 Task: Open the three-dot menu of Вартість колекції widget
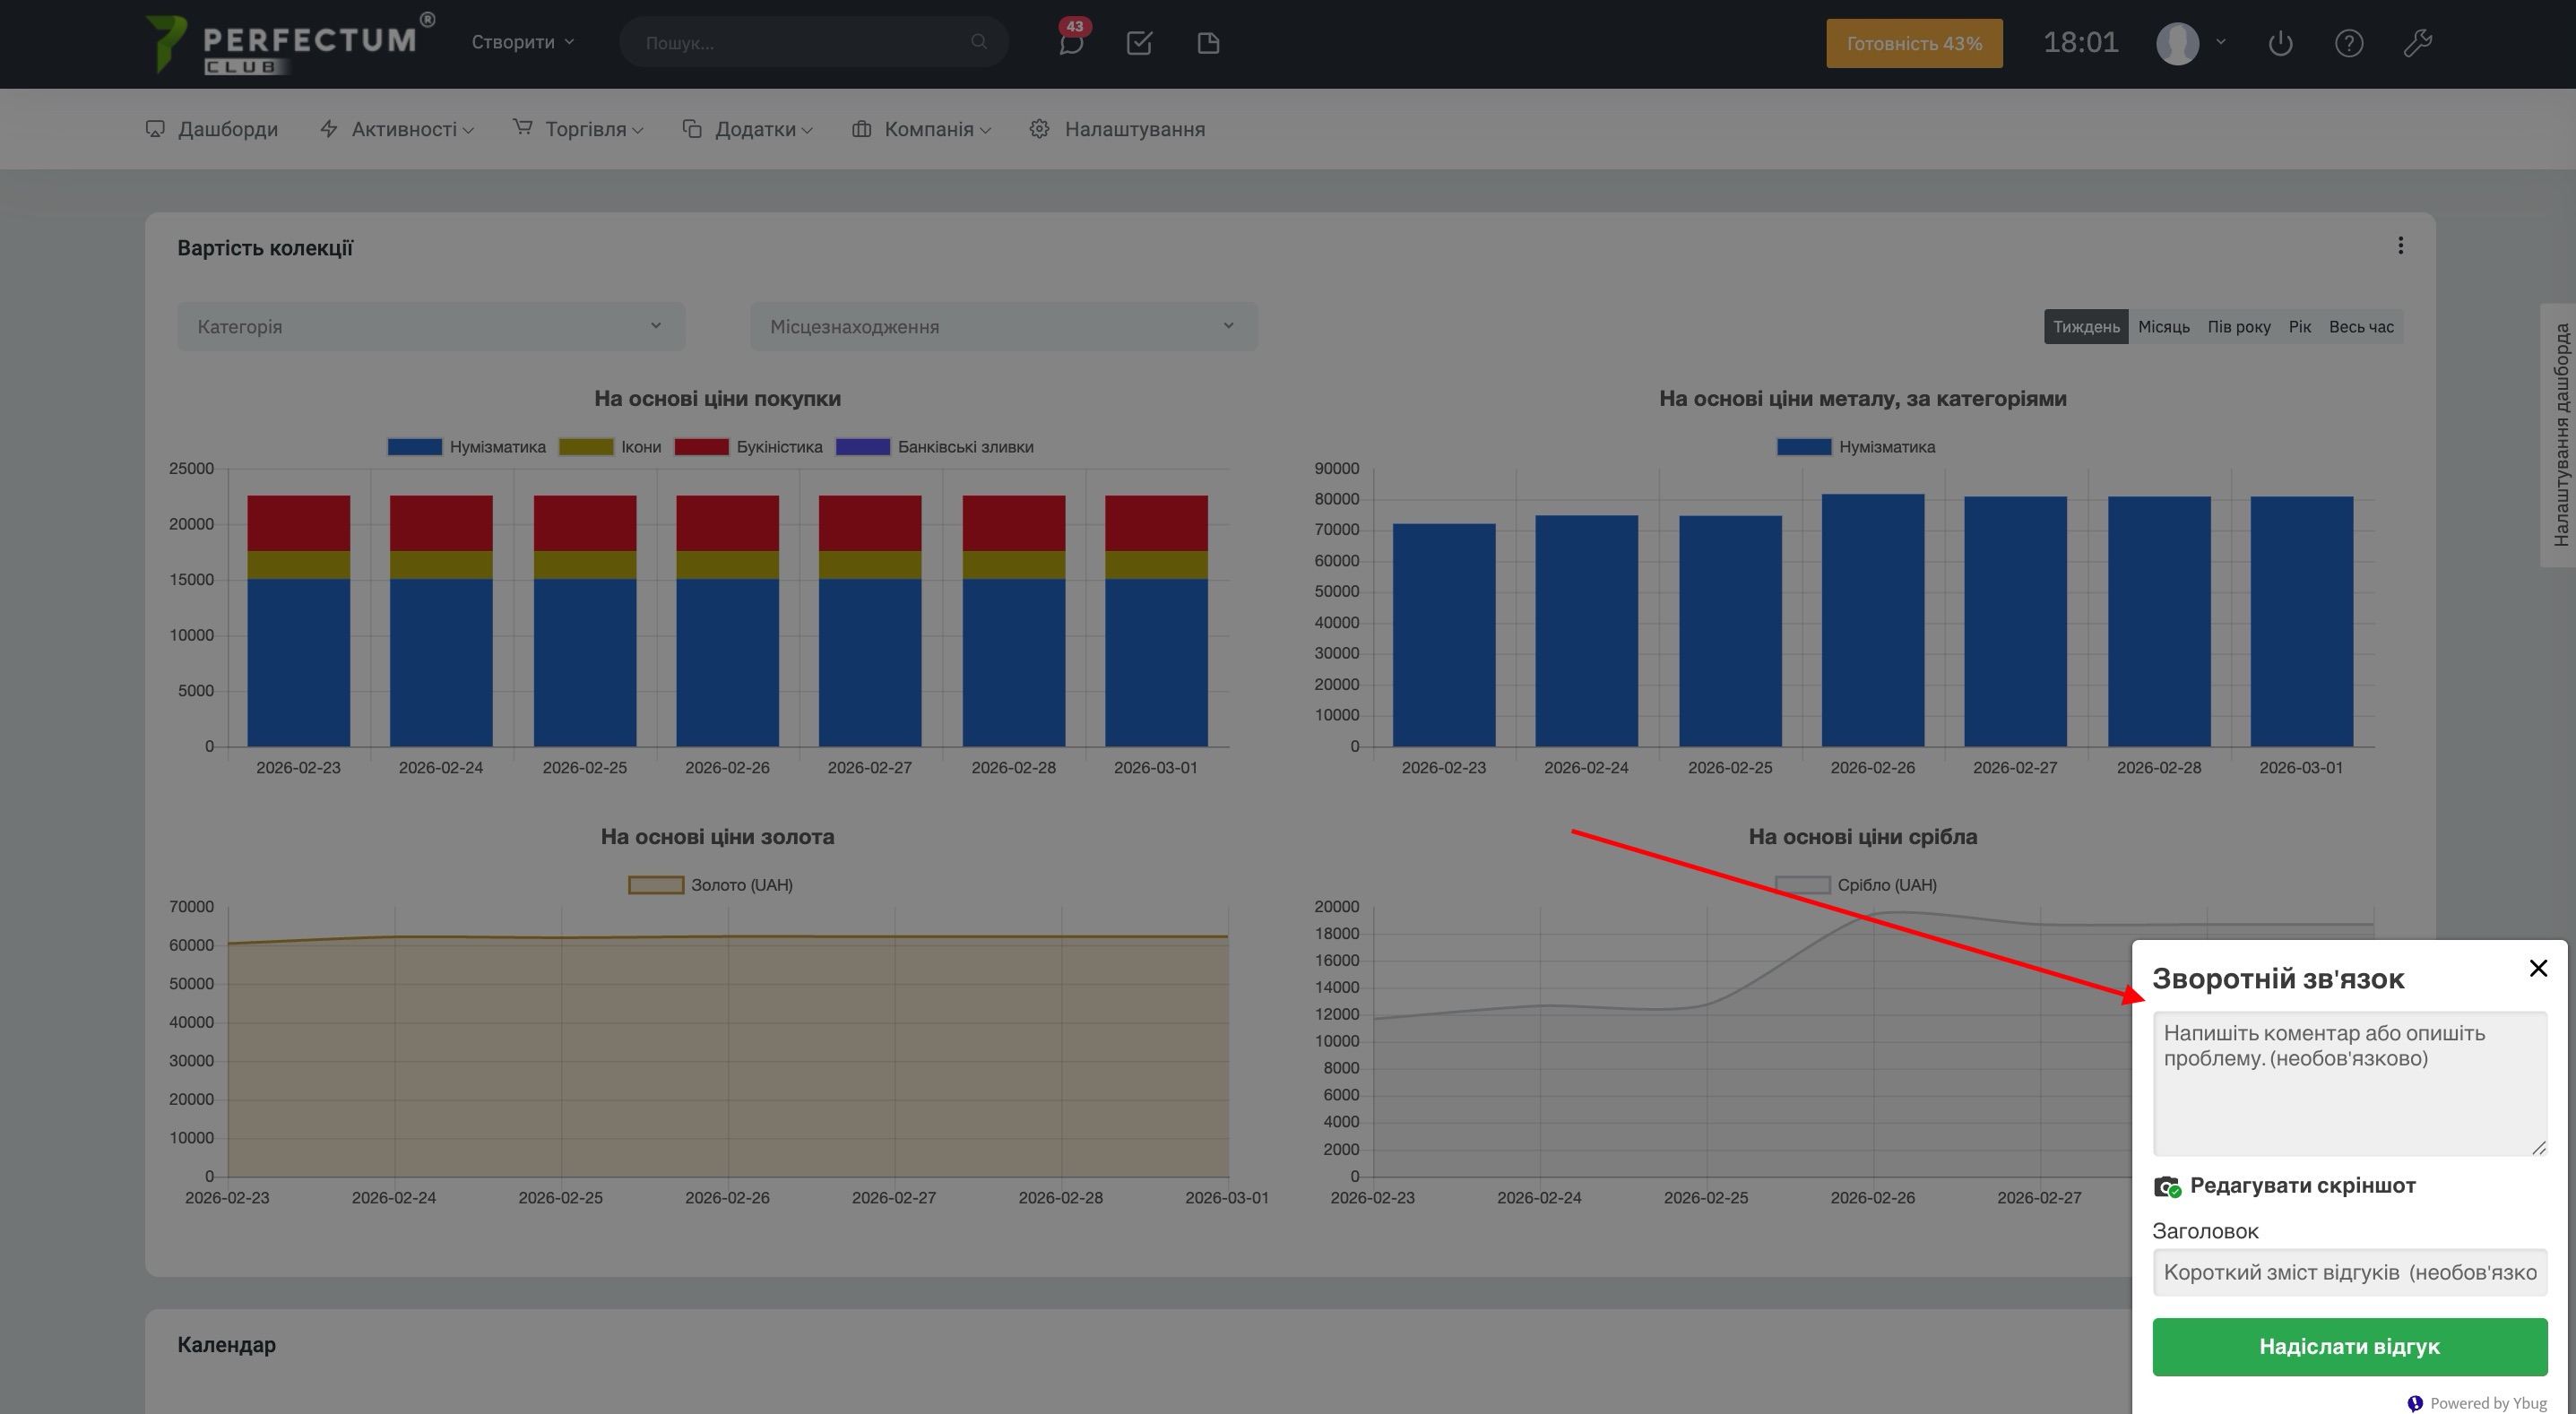click(x=2400, y=246)
